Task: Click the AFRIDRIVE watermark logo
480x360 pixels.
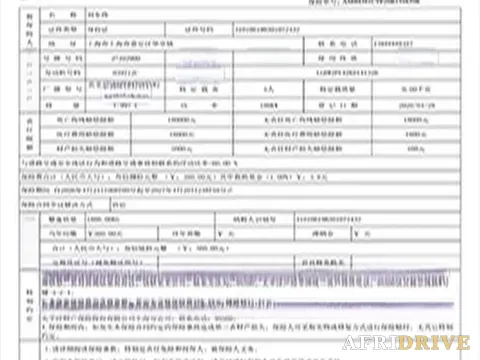Action: coord(406,342)
